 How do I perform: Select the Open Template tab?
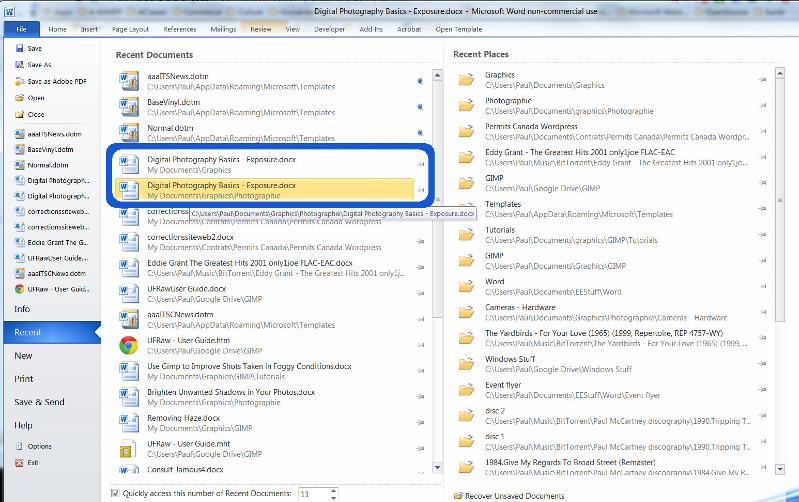tap(459, 29)
